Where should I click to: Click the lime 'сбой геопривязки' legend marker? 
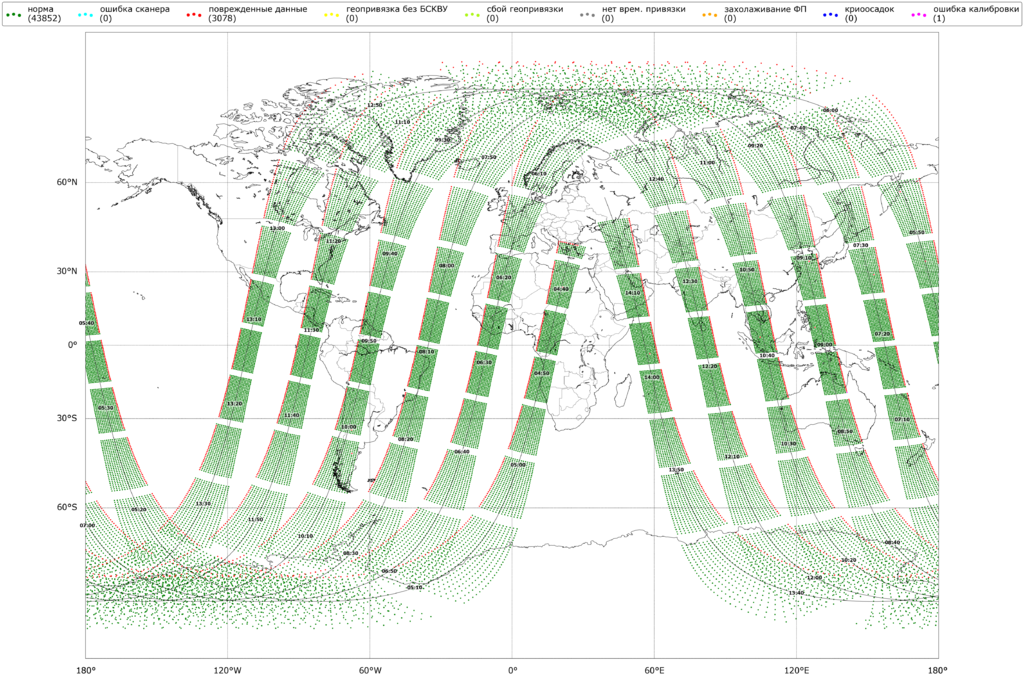tap(471, 14)
